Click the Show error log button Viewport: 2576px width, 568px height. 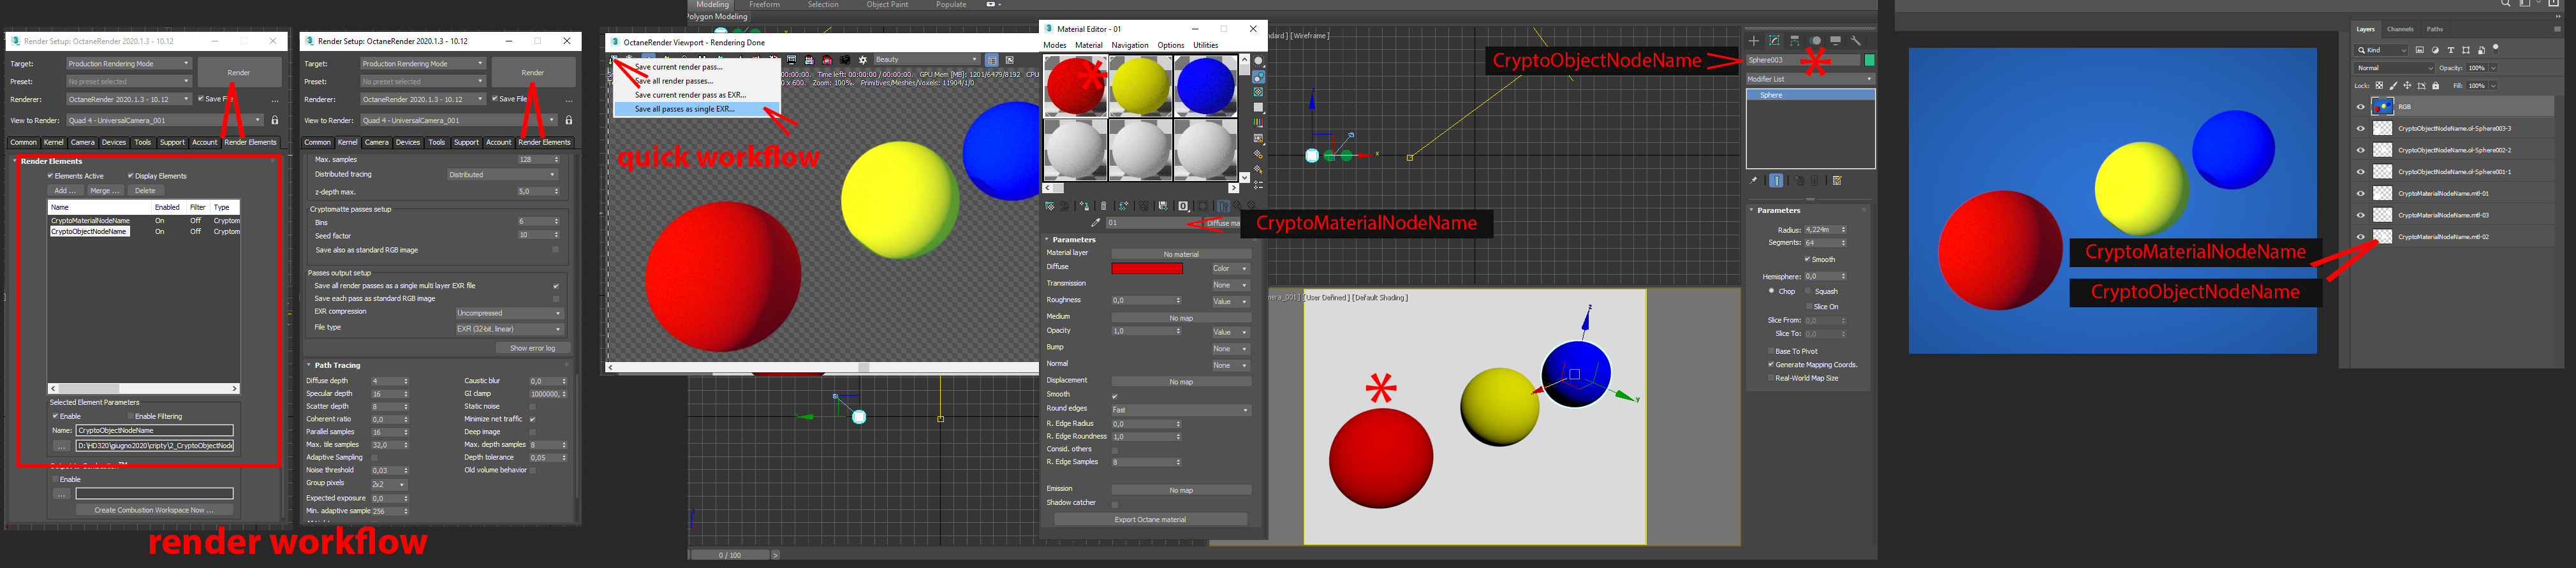coord(532,348)
